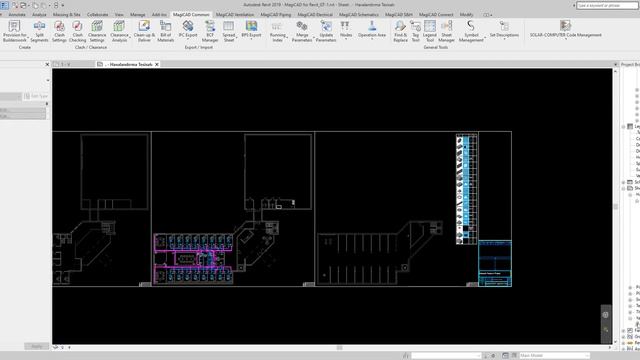Open the Legend Tool
The height and width of the screenshot is (360, 640).
(x=430, y=31)
